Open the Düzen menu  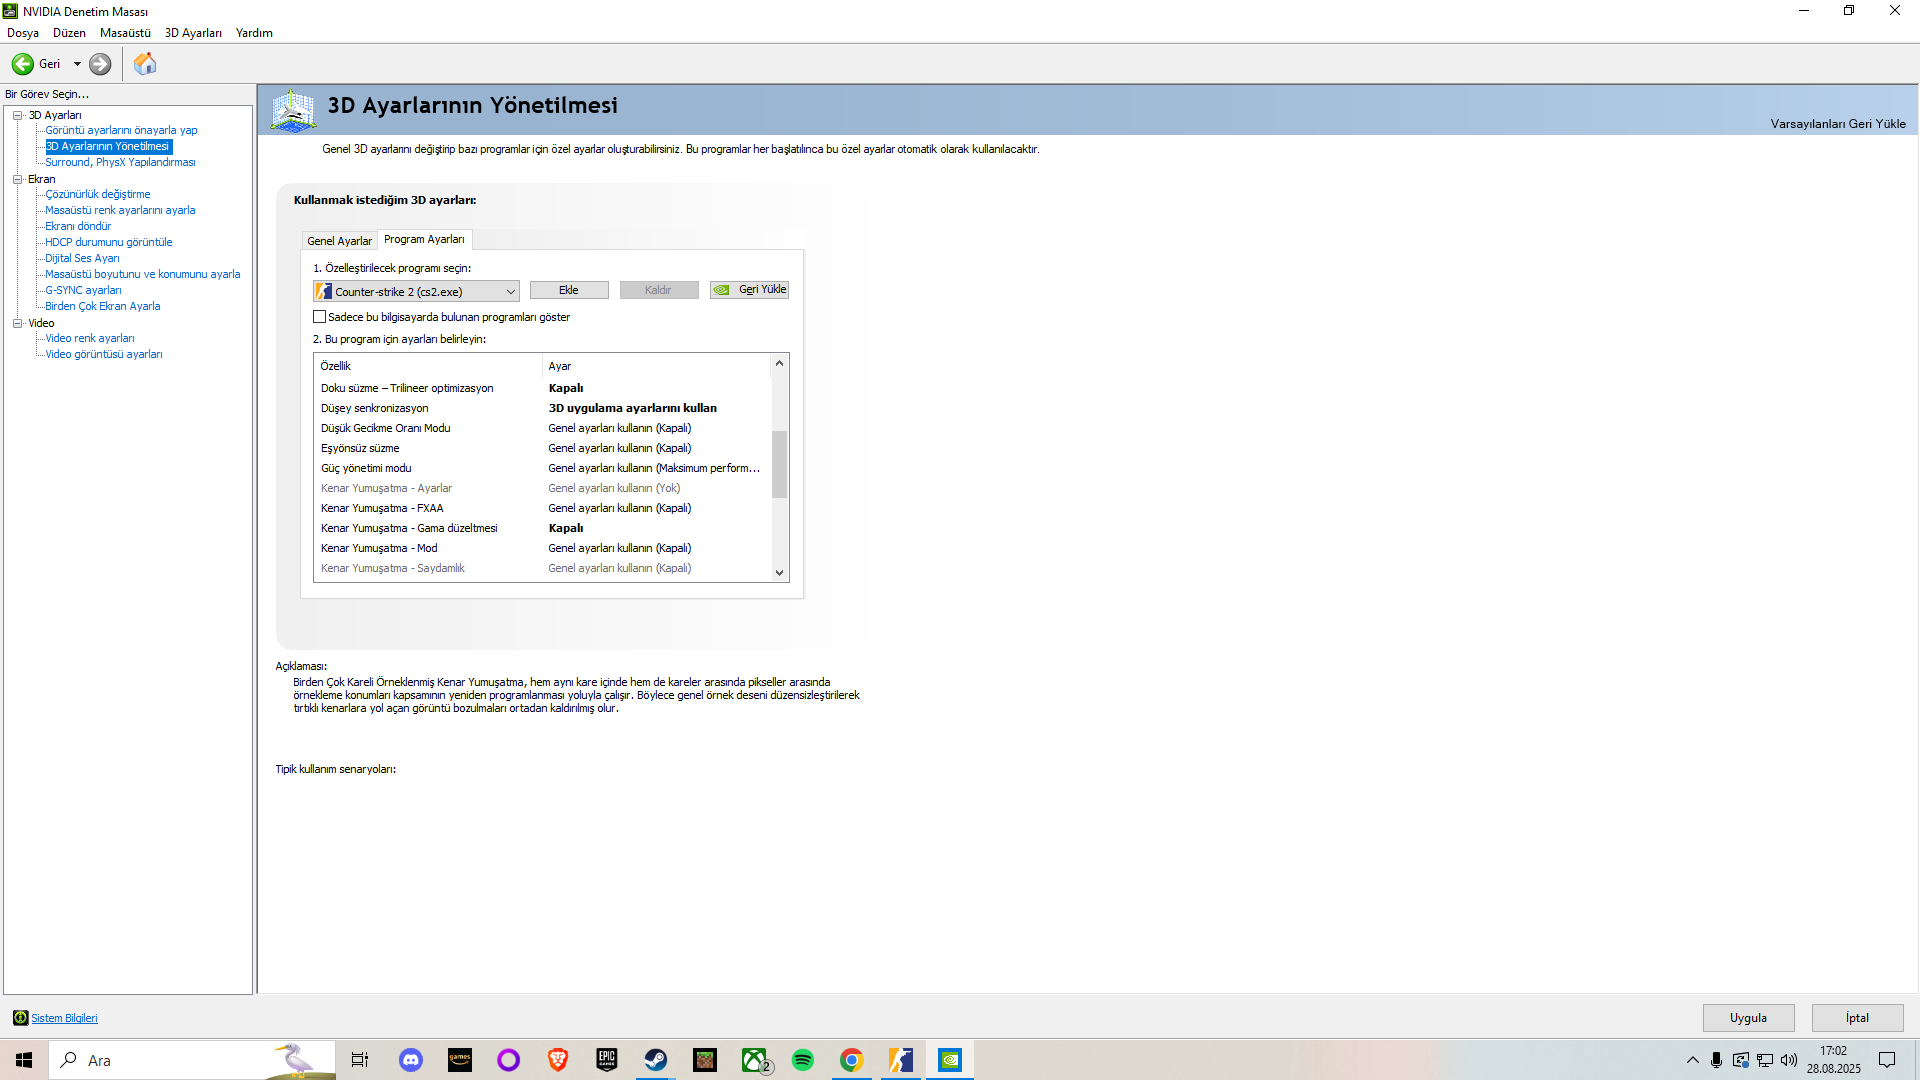coord(69,33)
